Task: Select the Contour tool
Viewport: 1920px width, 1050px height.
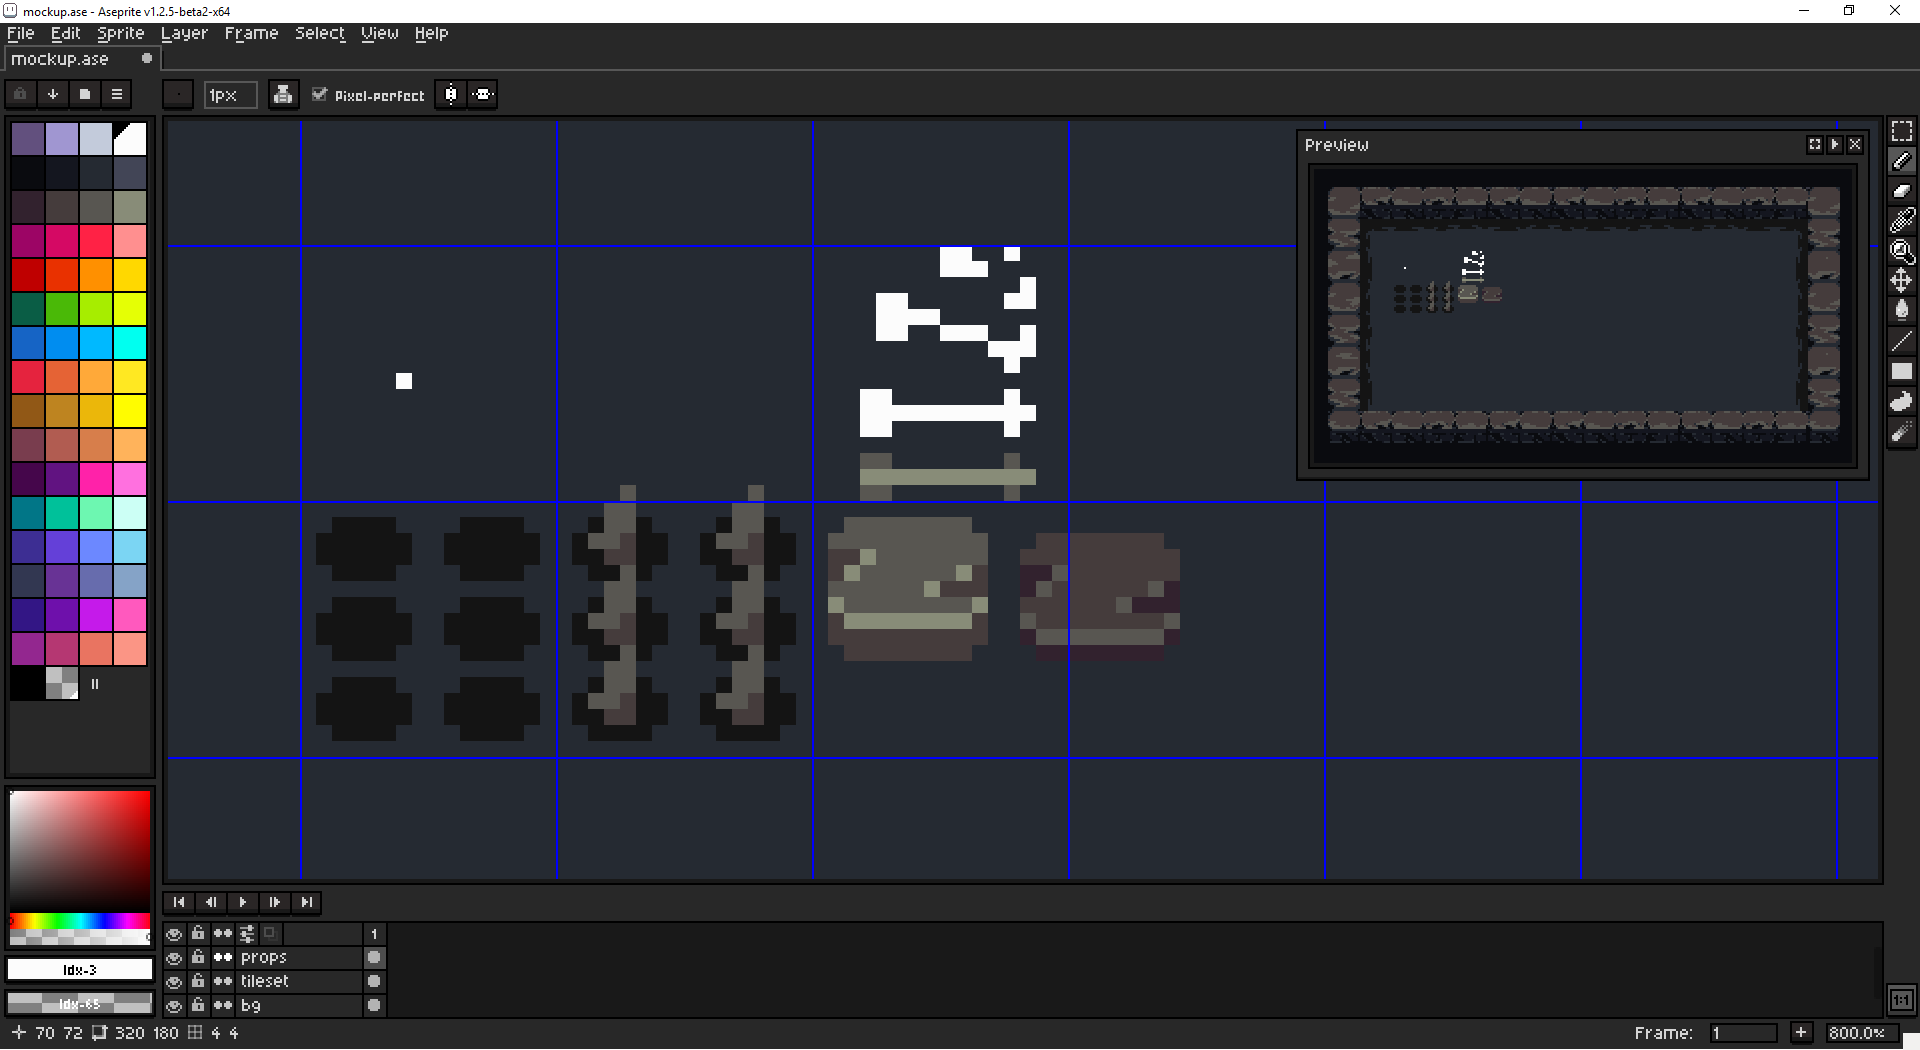Action: 1901,401
